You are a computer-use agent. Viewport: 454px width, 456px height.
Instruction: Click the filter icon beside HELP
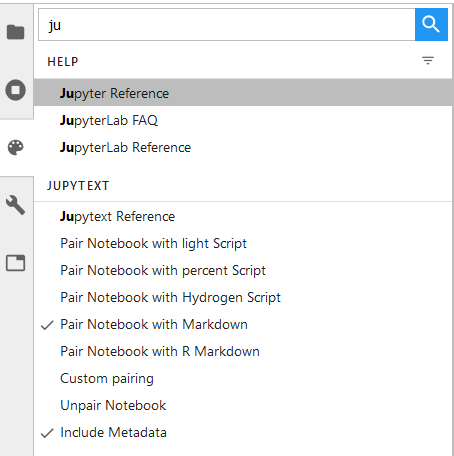click(x=428, y=61)
